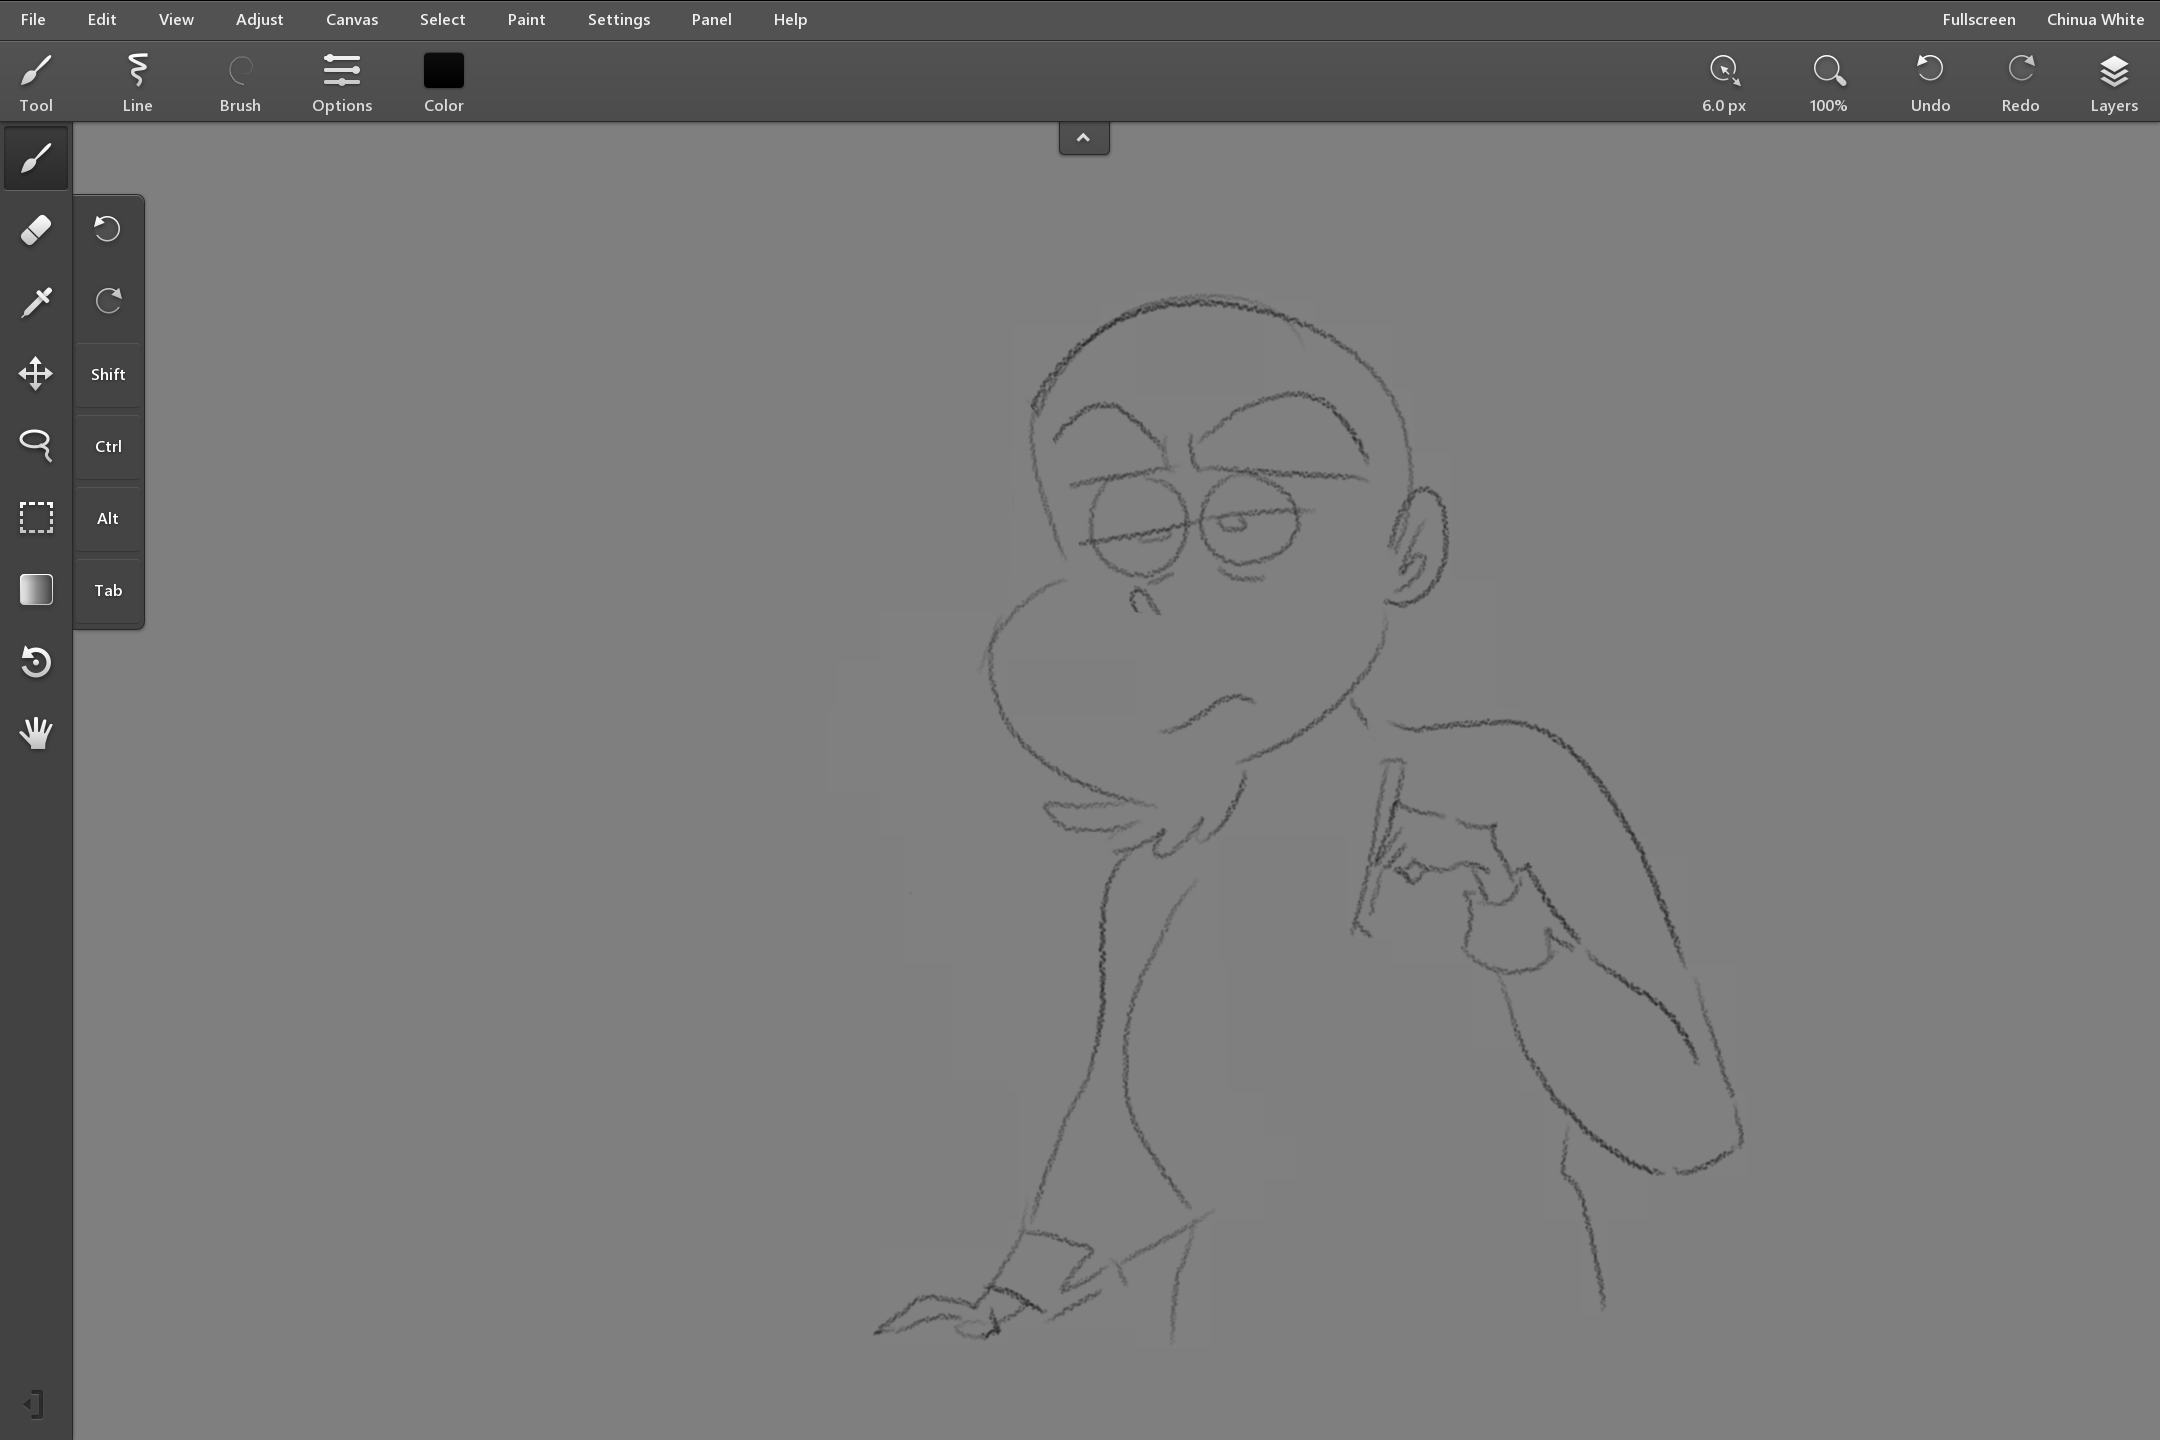Select the Lasso selection tool
Screen dimensions: 2160x1440
pos(36,445)
